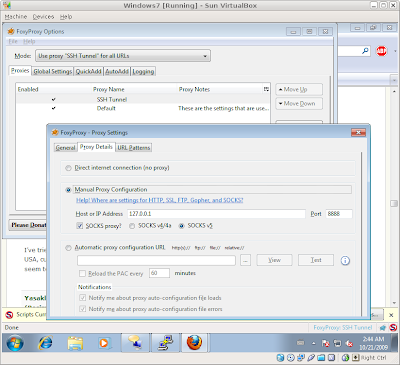Screen dimensions: 400x365
Task: Click the Move Up button
Action: 299,89
